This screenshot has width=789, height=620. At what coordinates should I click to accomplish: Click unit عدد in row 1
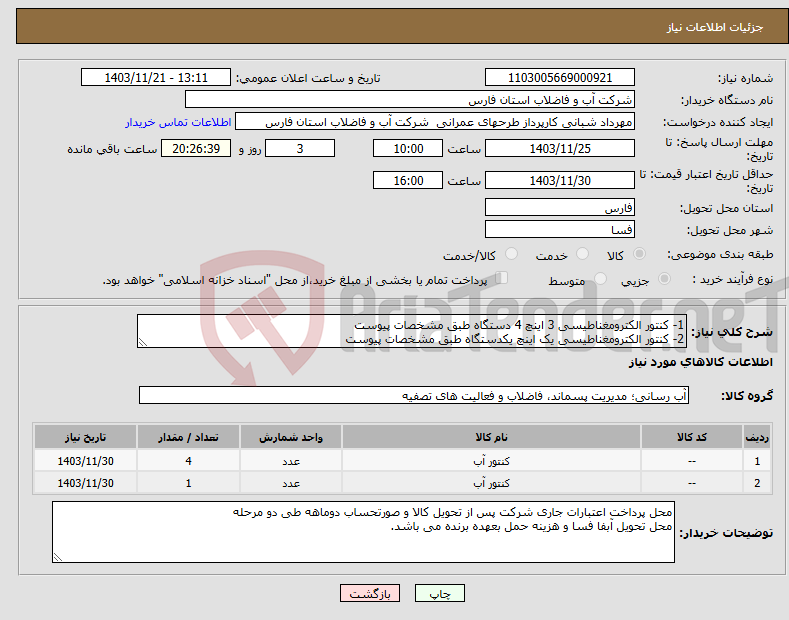(291, 461)
